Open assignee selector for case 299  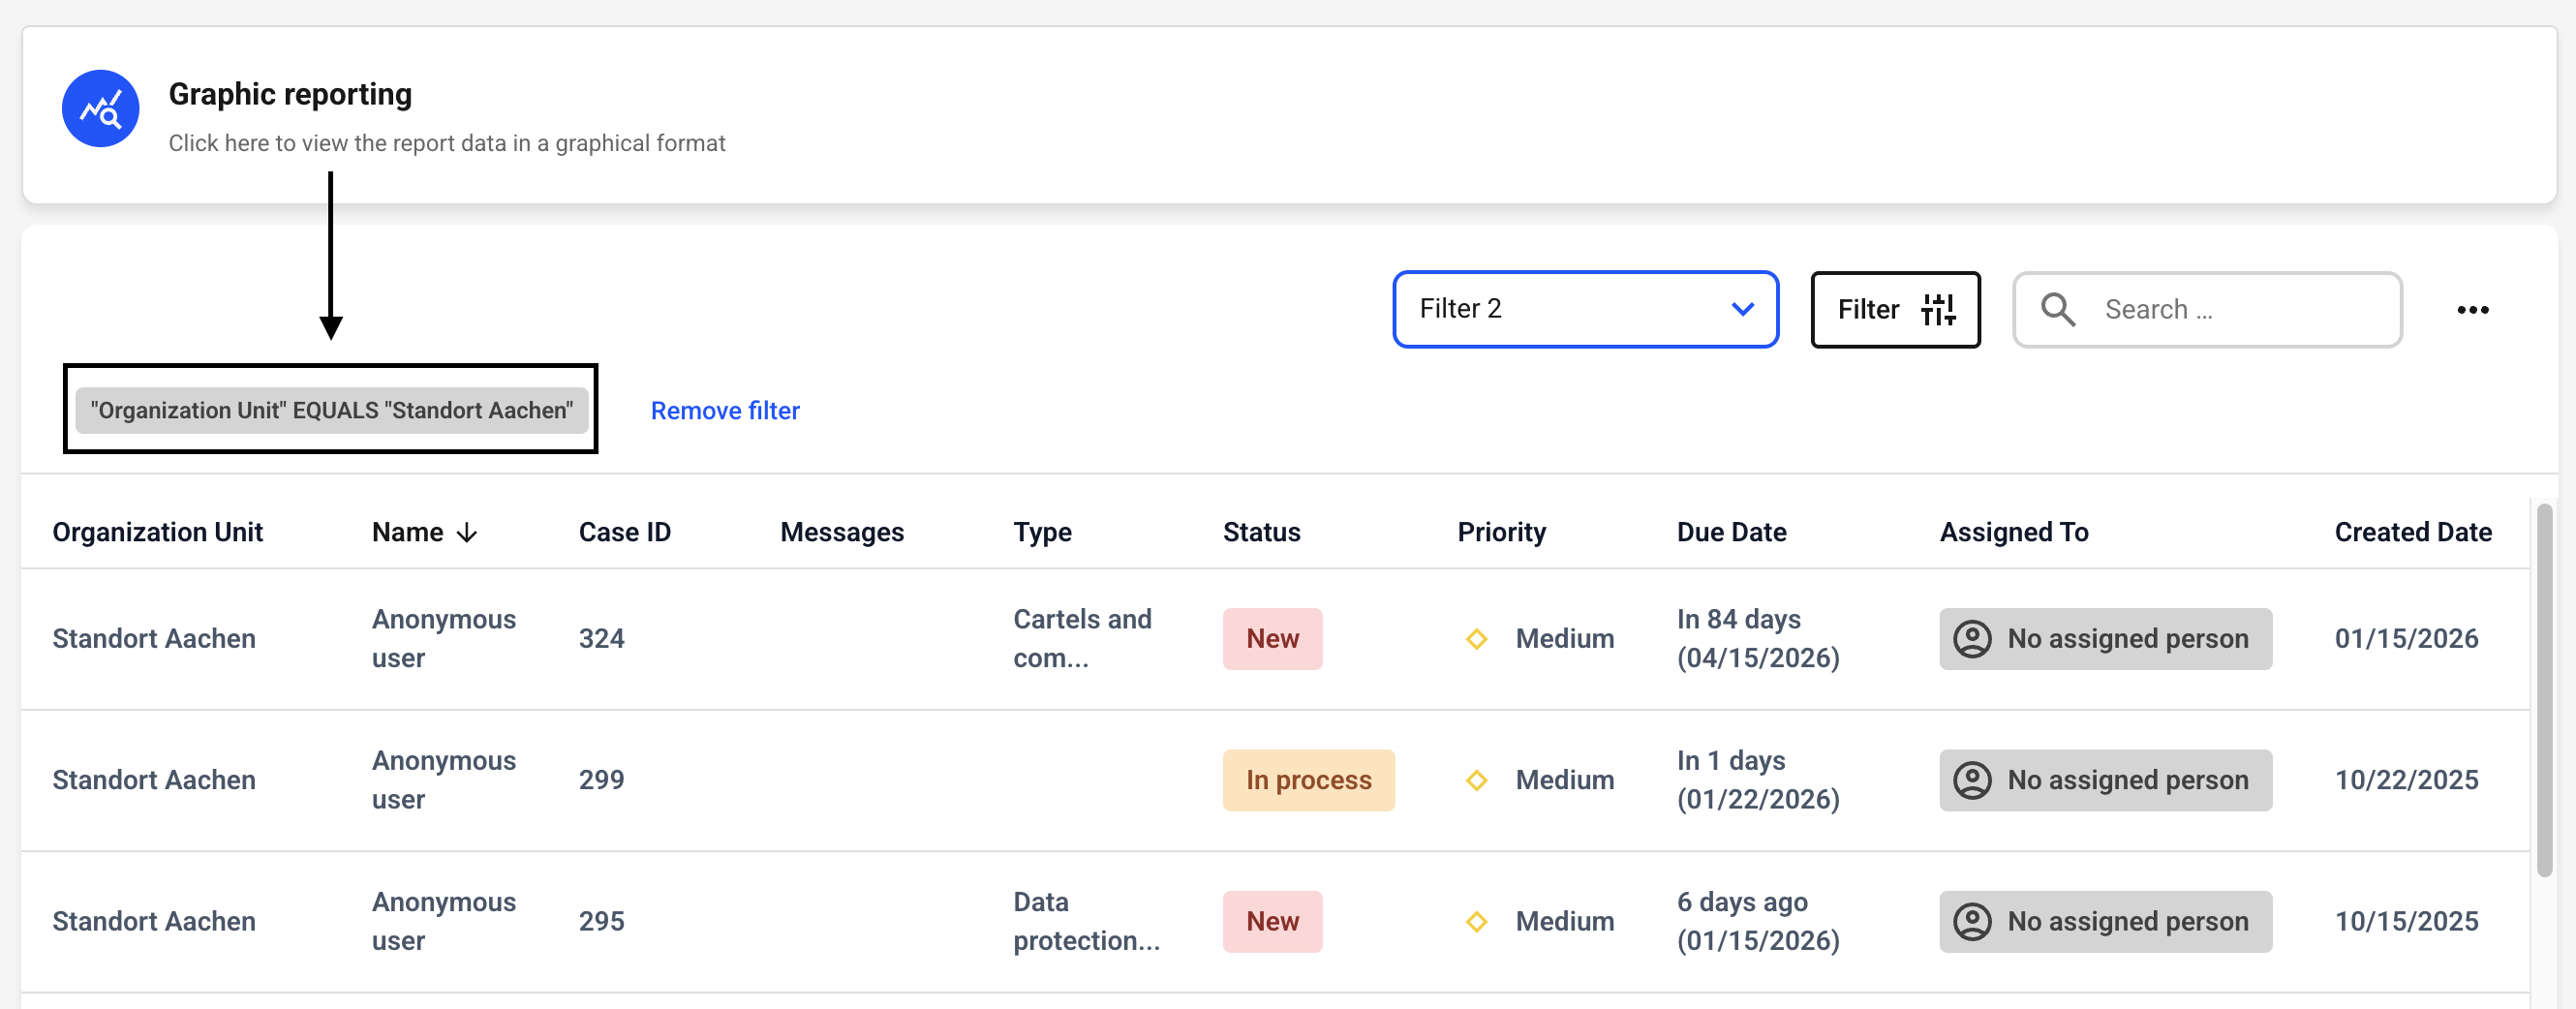2105,780
